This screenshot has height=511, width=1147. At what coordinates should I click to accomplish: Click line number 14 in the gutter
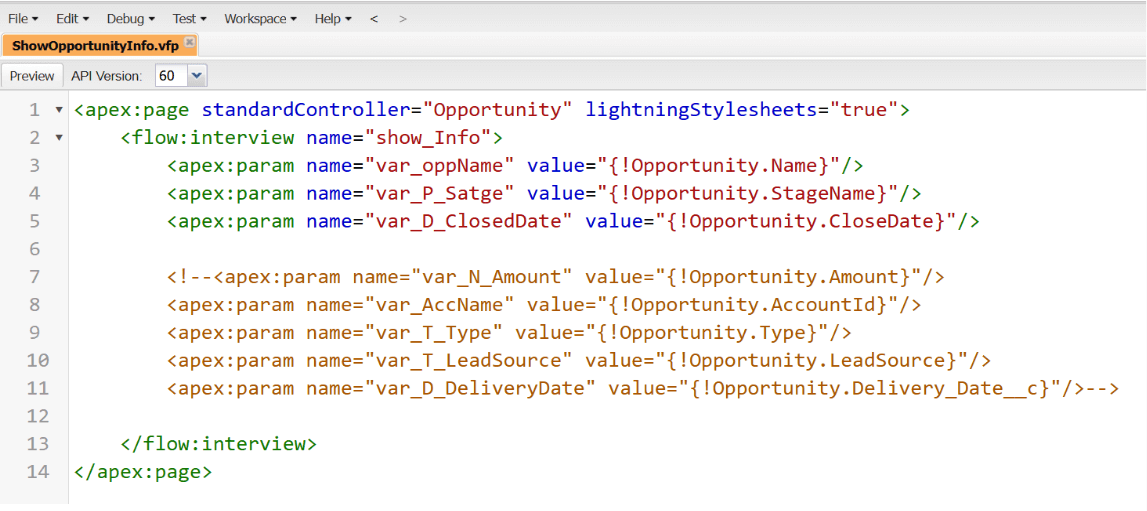tap(34, 472)
